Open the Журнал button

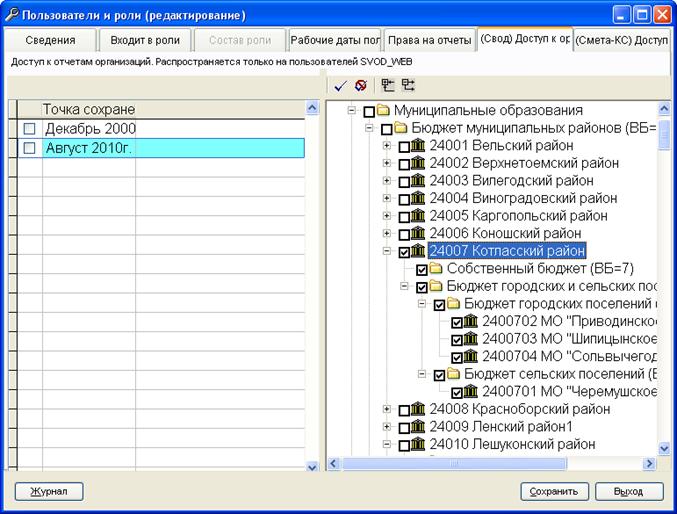[49, 491]
